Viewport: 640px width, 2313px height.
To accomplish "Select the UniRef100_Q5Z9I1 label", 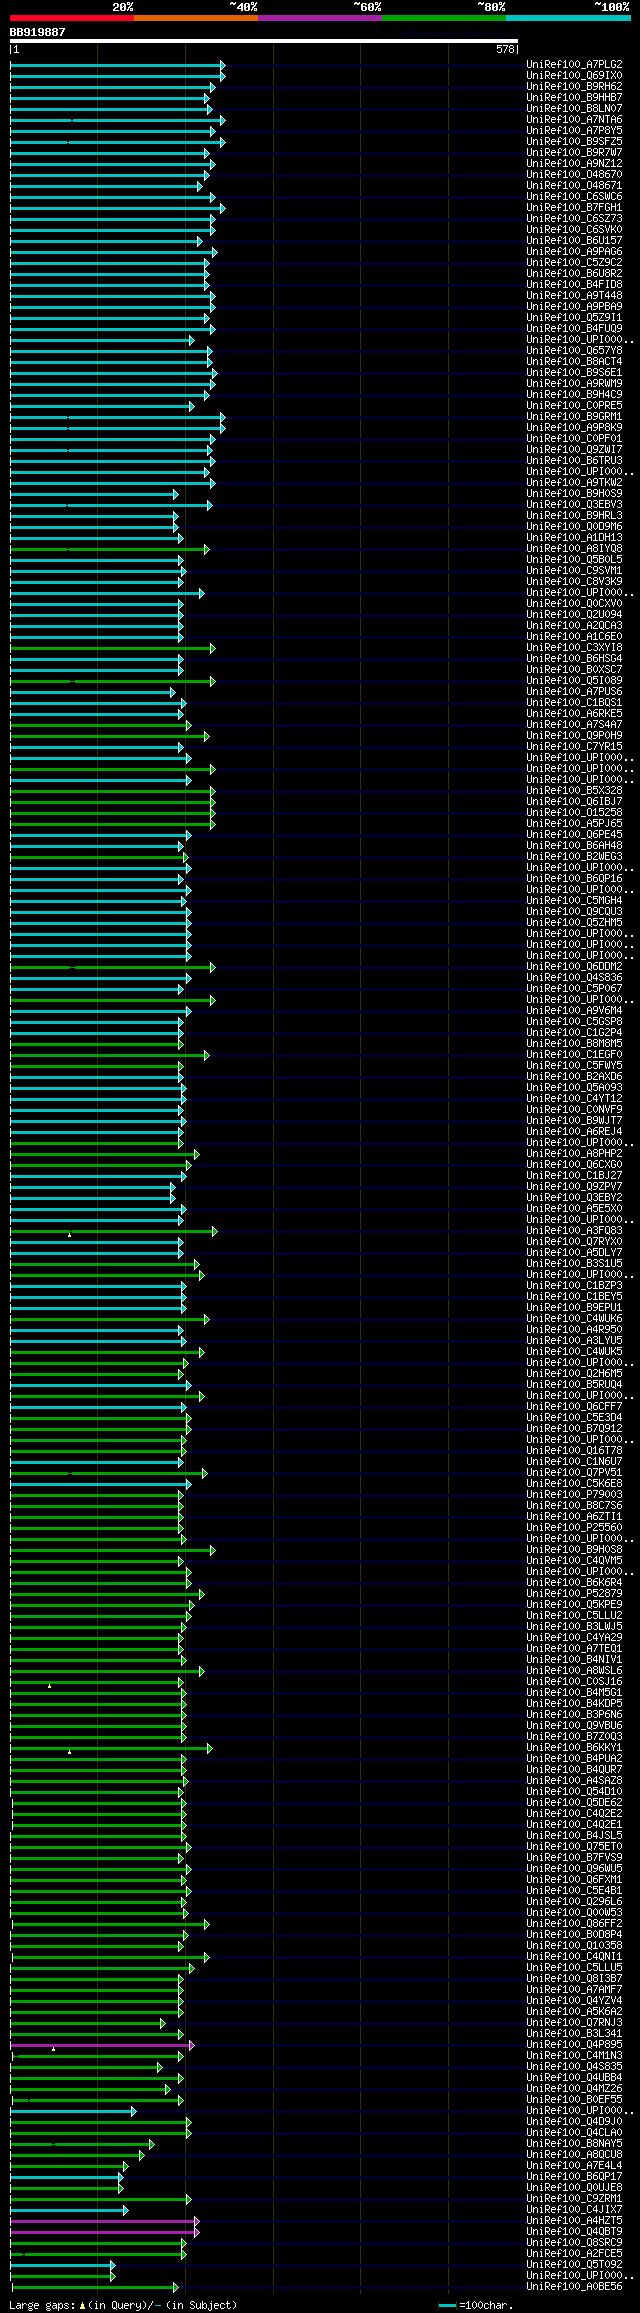I will [574, 318].
